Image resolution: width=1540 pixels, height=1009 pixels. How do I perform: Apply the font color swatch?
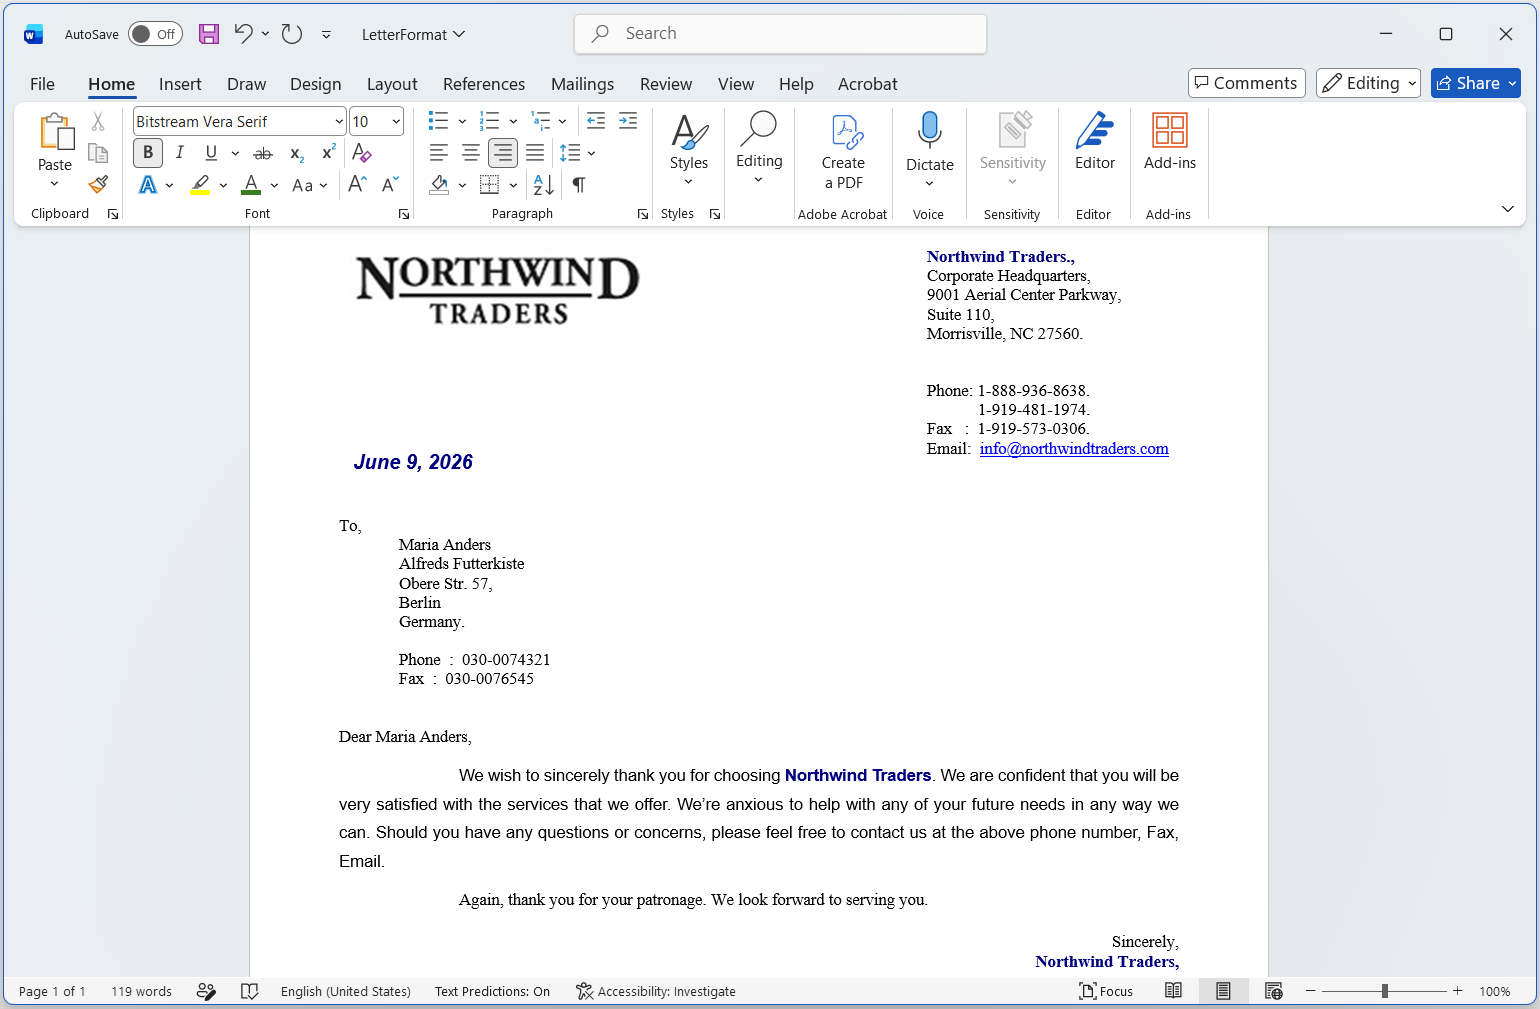tap(251, 185)
